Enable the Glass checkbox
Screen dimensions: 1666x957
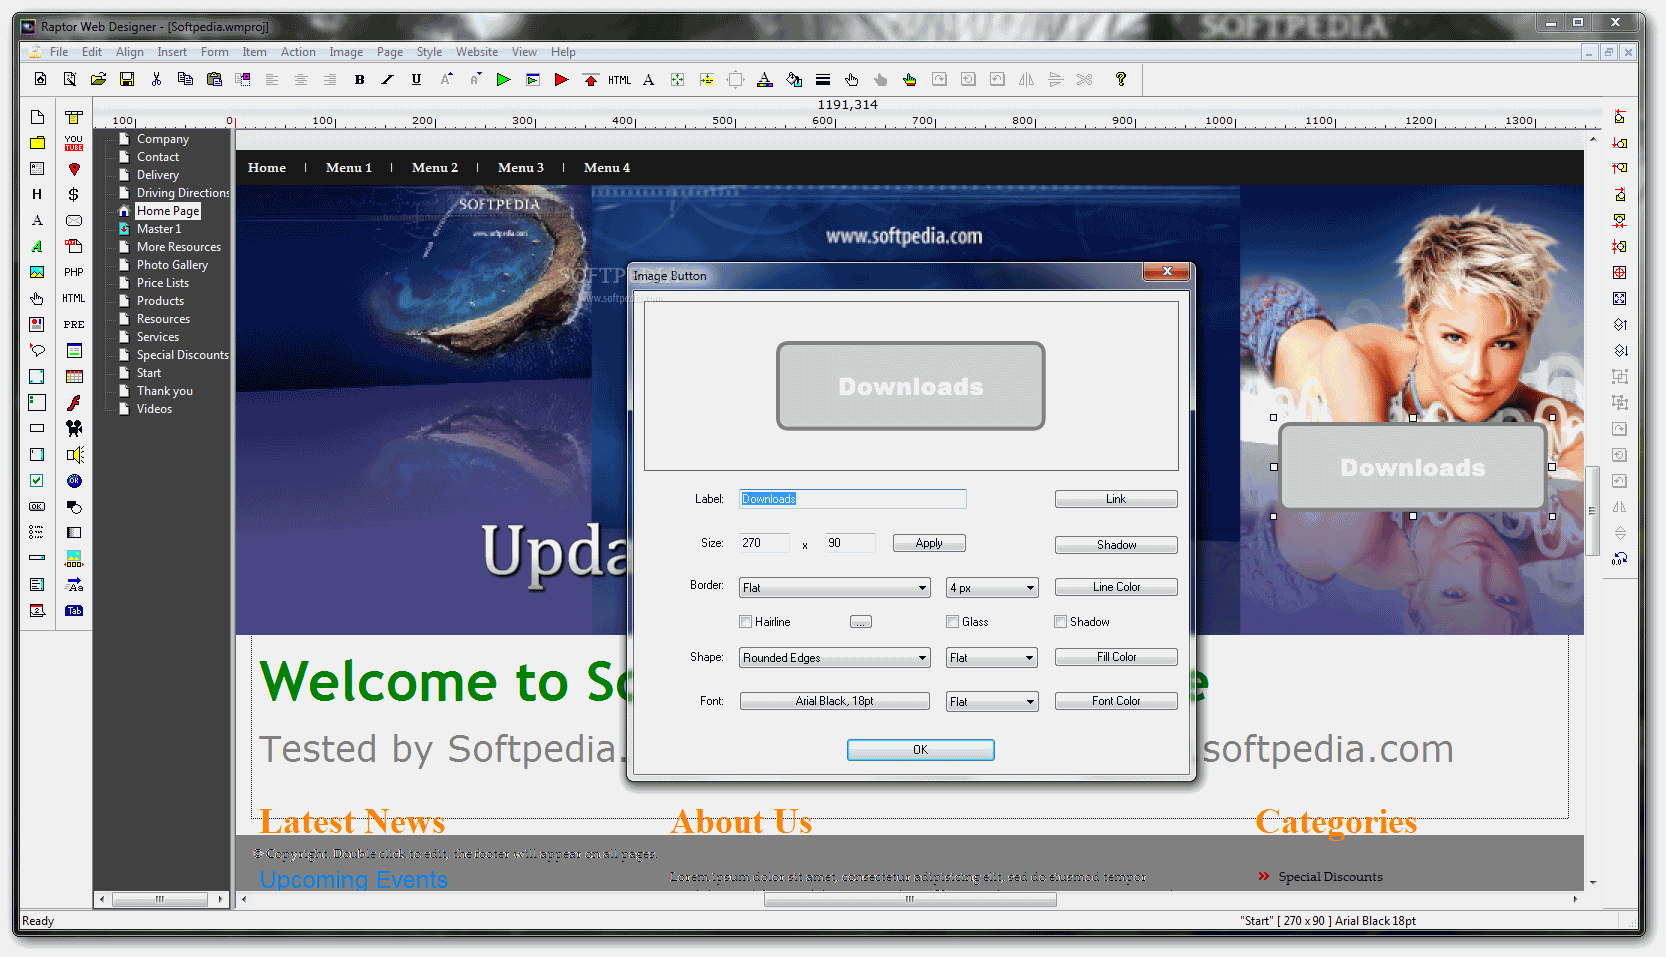pos(953,622)
